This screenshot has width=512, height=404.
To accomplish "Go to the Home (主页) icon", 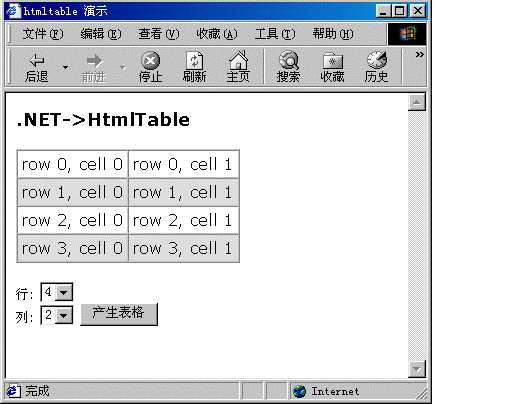I will coord(238,60).
